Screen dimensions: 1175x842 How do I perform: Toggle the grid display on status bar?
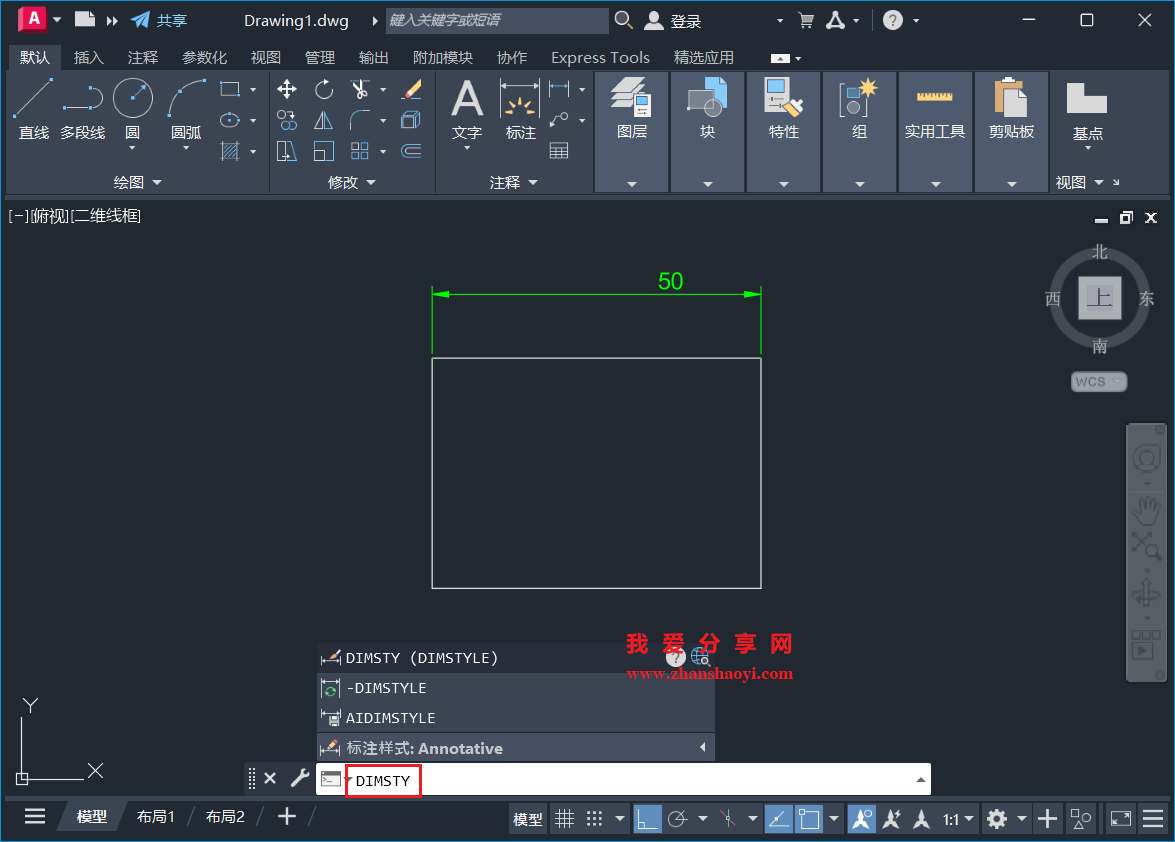click(x=565, y=818)
